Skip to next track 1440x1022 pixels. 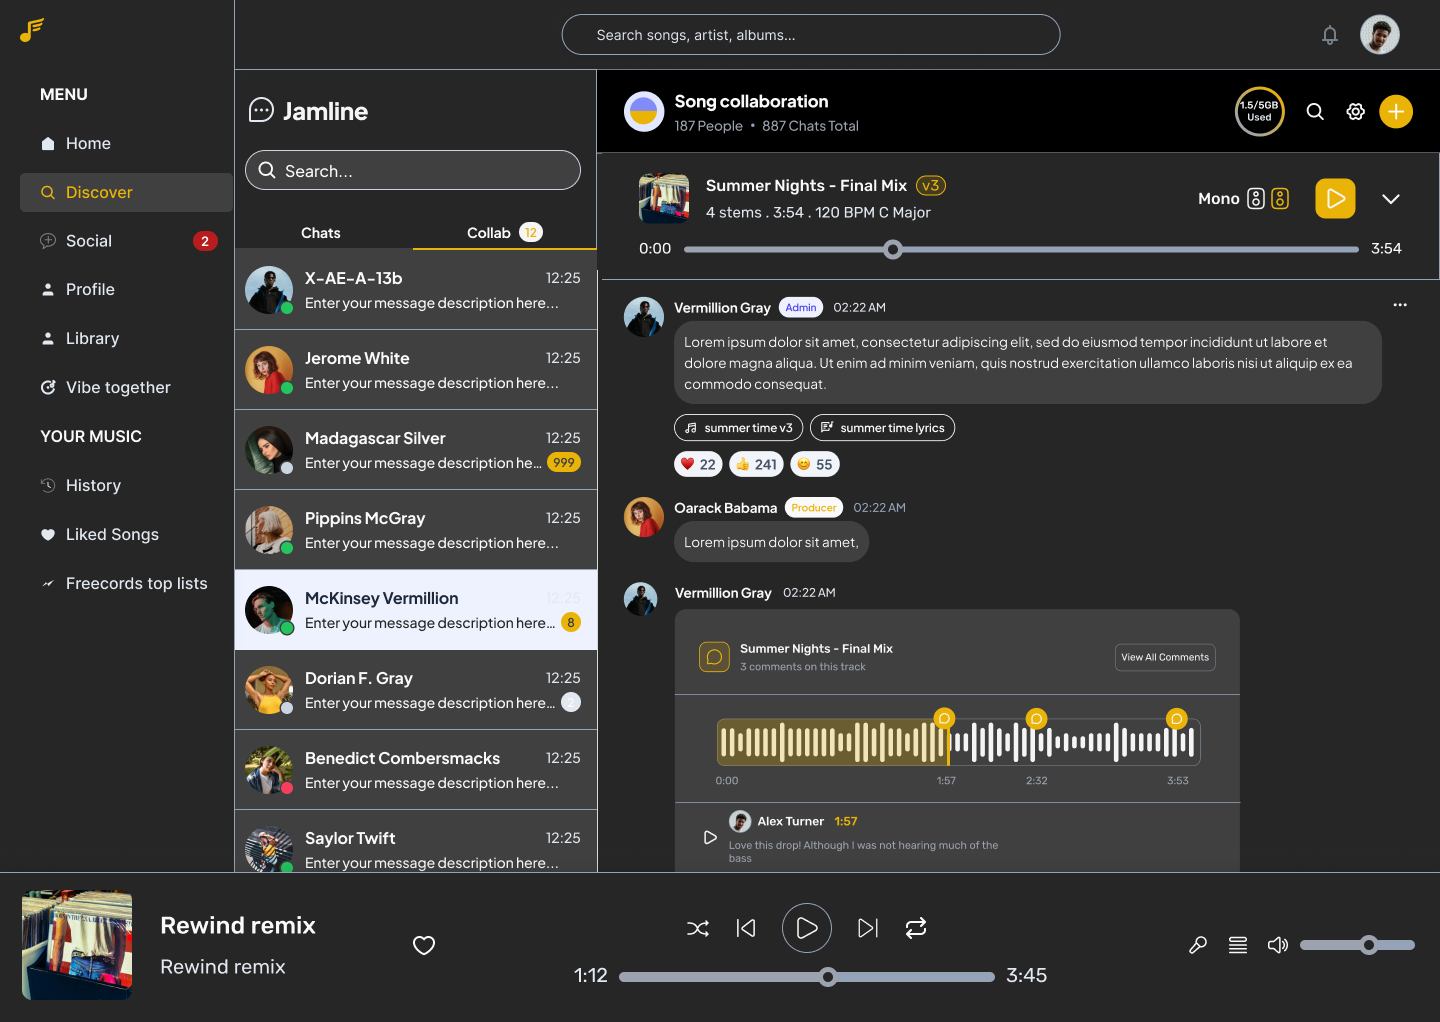(x=868, y=928)
